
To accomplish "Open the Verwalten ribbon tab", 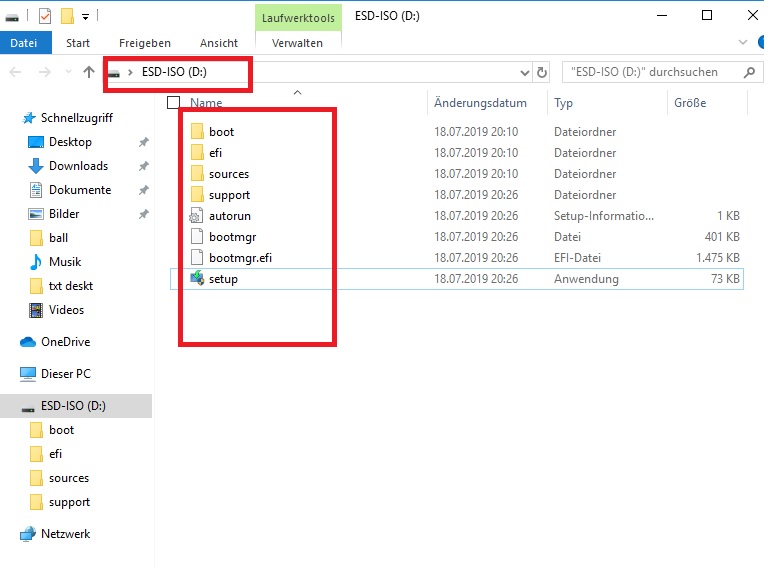I will pyautogui.click(x=297, y=43).
